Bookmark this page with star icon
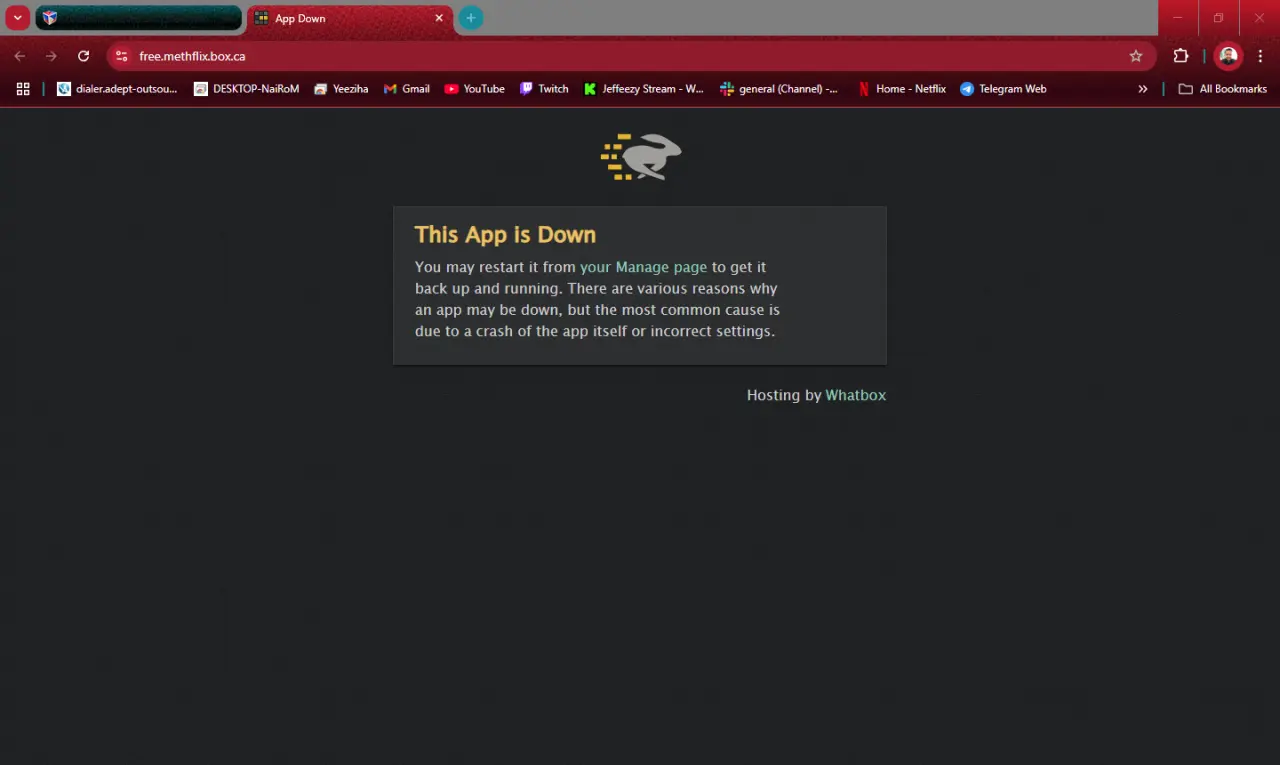This screenshot has height=765, width=1280. (x=1136, y=56)
